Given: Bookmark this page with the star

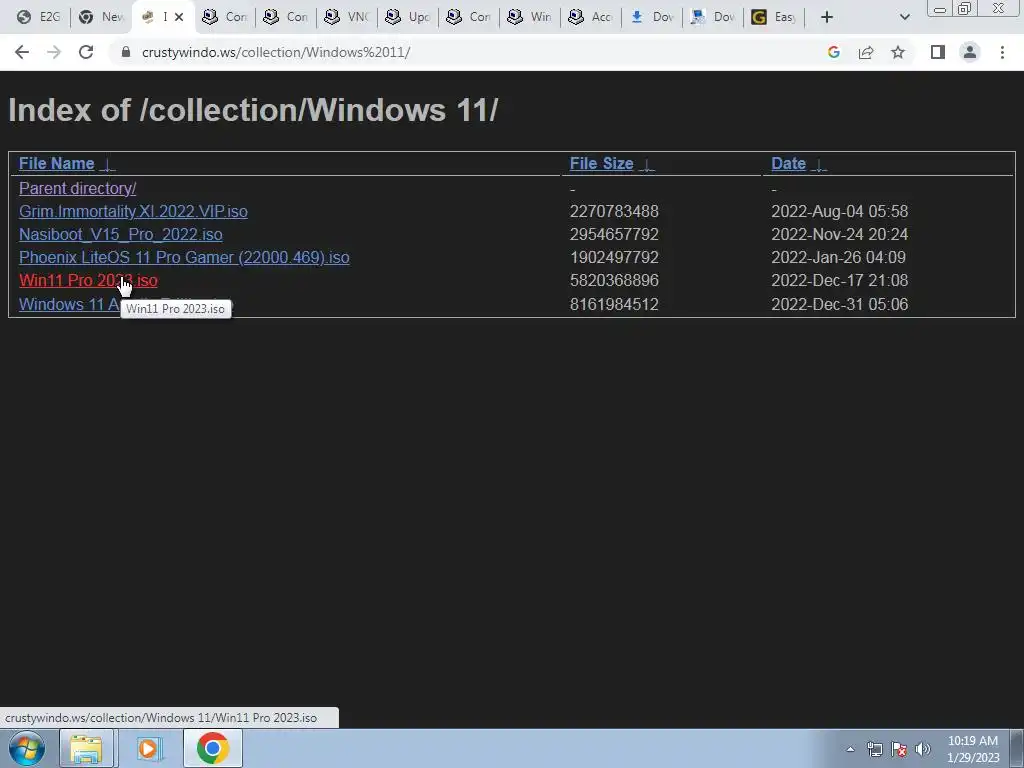Looking at the screenshot, I should 898,52.
